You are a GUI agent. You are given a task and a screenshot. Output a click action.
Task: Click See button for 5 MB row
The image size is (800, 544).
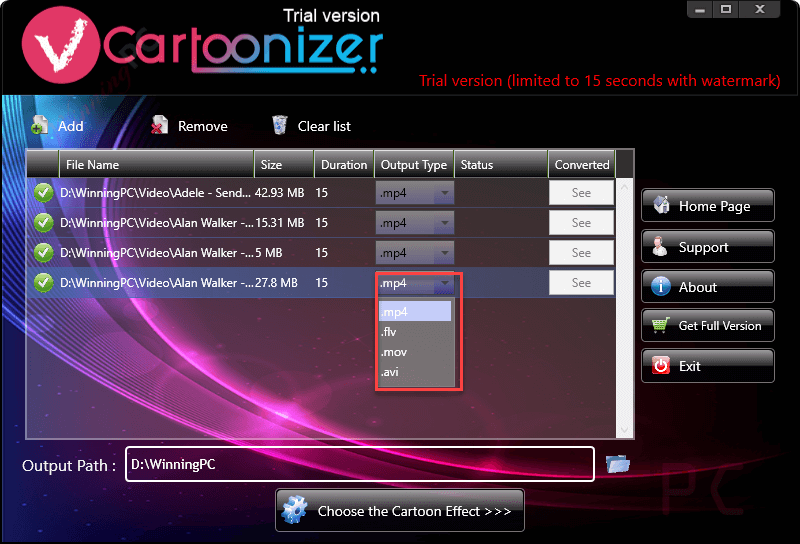click(581, 253)
